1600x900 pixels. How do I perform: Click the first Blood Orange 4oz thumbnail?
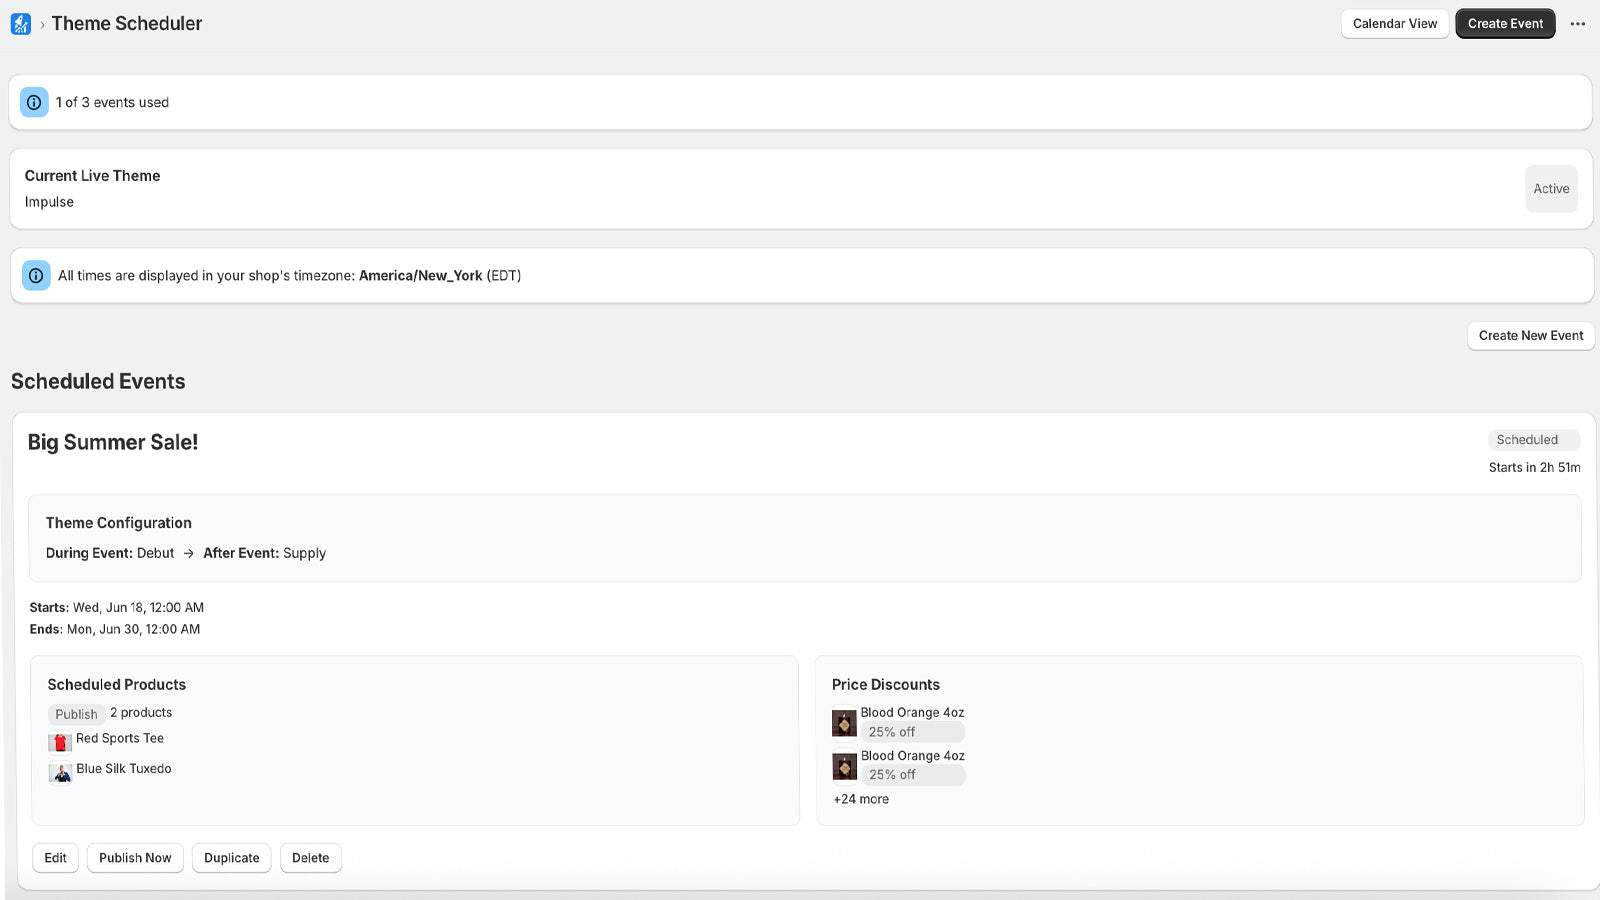pos(844,722)
